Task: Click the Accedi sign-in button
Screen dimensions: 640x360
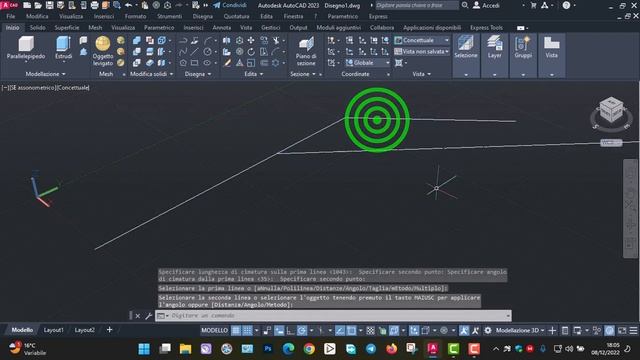Action: tap(486, 5)
